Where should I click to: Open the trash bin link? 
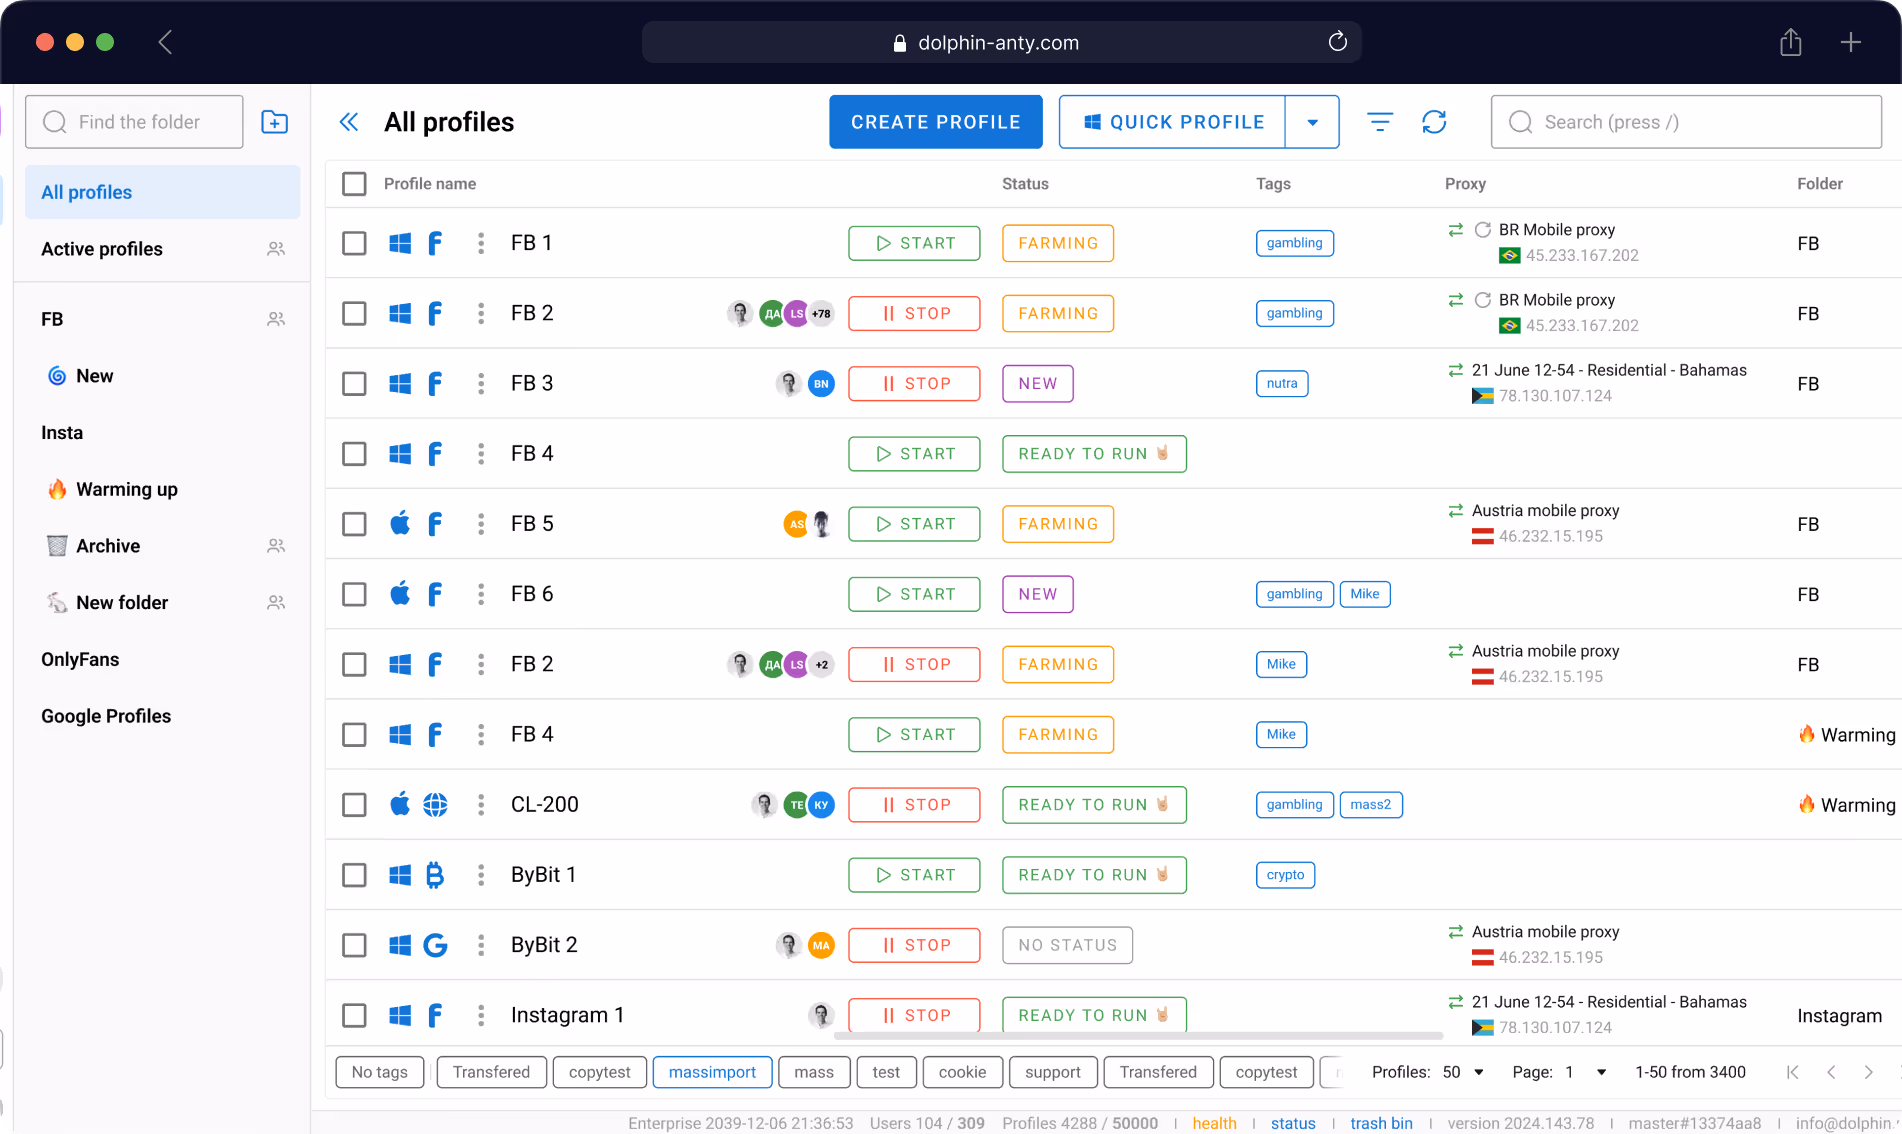1381,1123
